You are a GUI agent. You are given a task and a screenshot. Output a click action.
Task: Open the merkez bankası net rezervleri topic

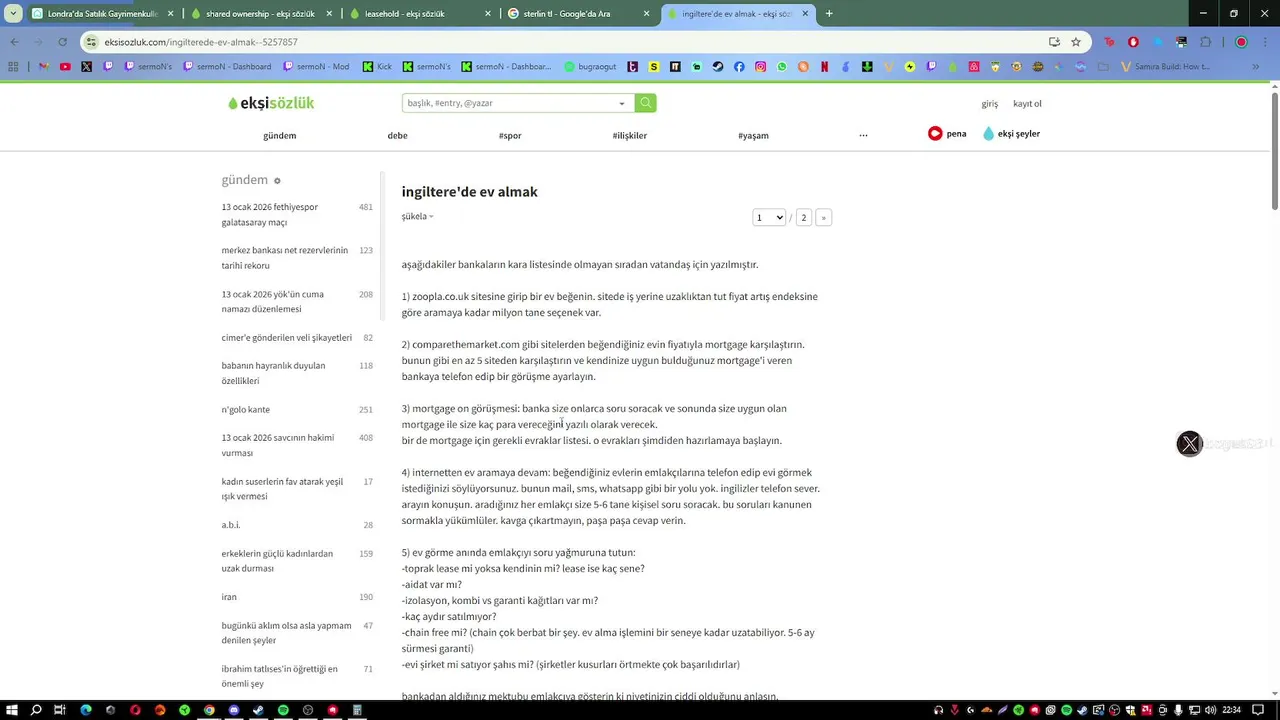[x=285, y=258]
